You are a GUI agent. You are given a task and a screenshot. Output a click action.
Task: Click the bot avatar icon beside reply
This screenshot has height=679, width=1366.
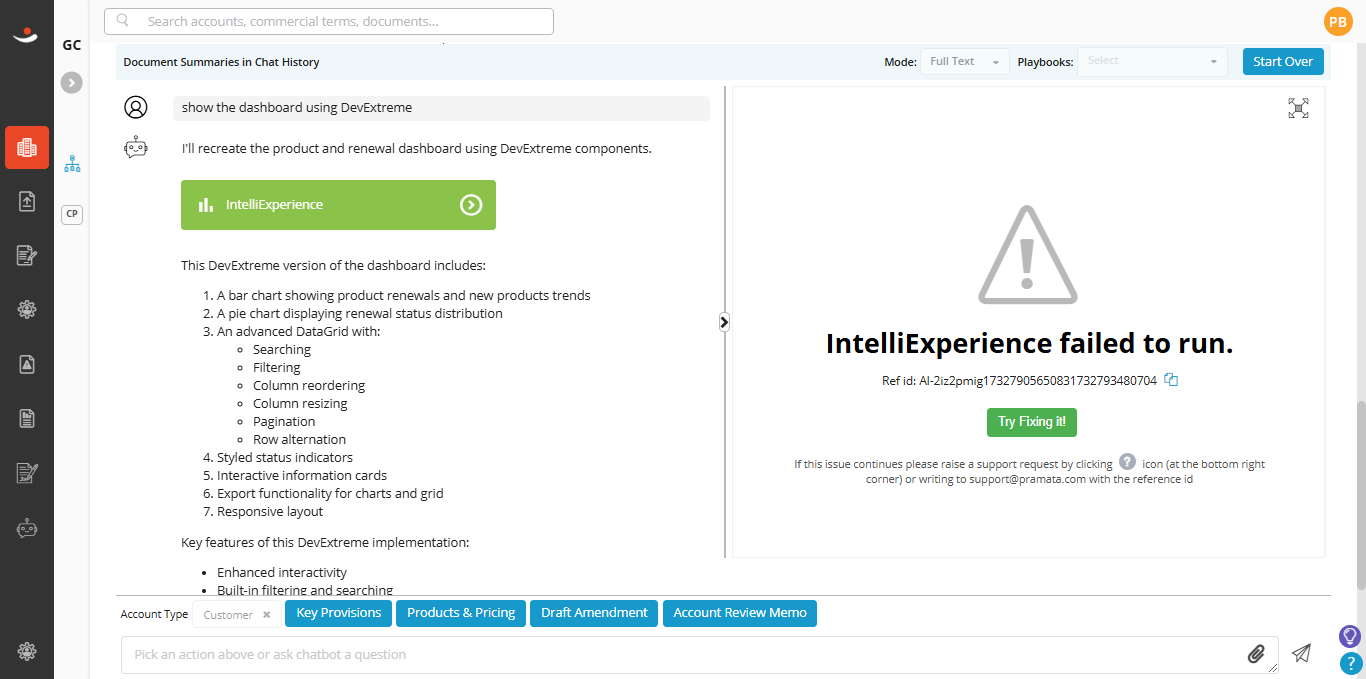coord(135,148)
